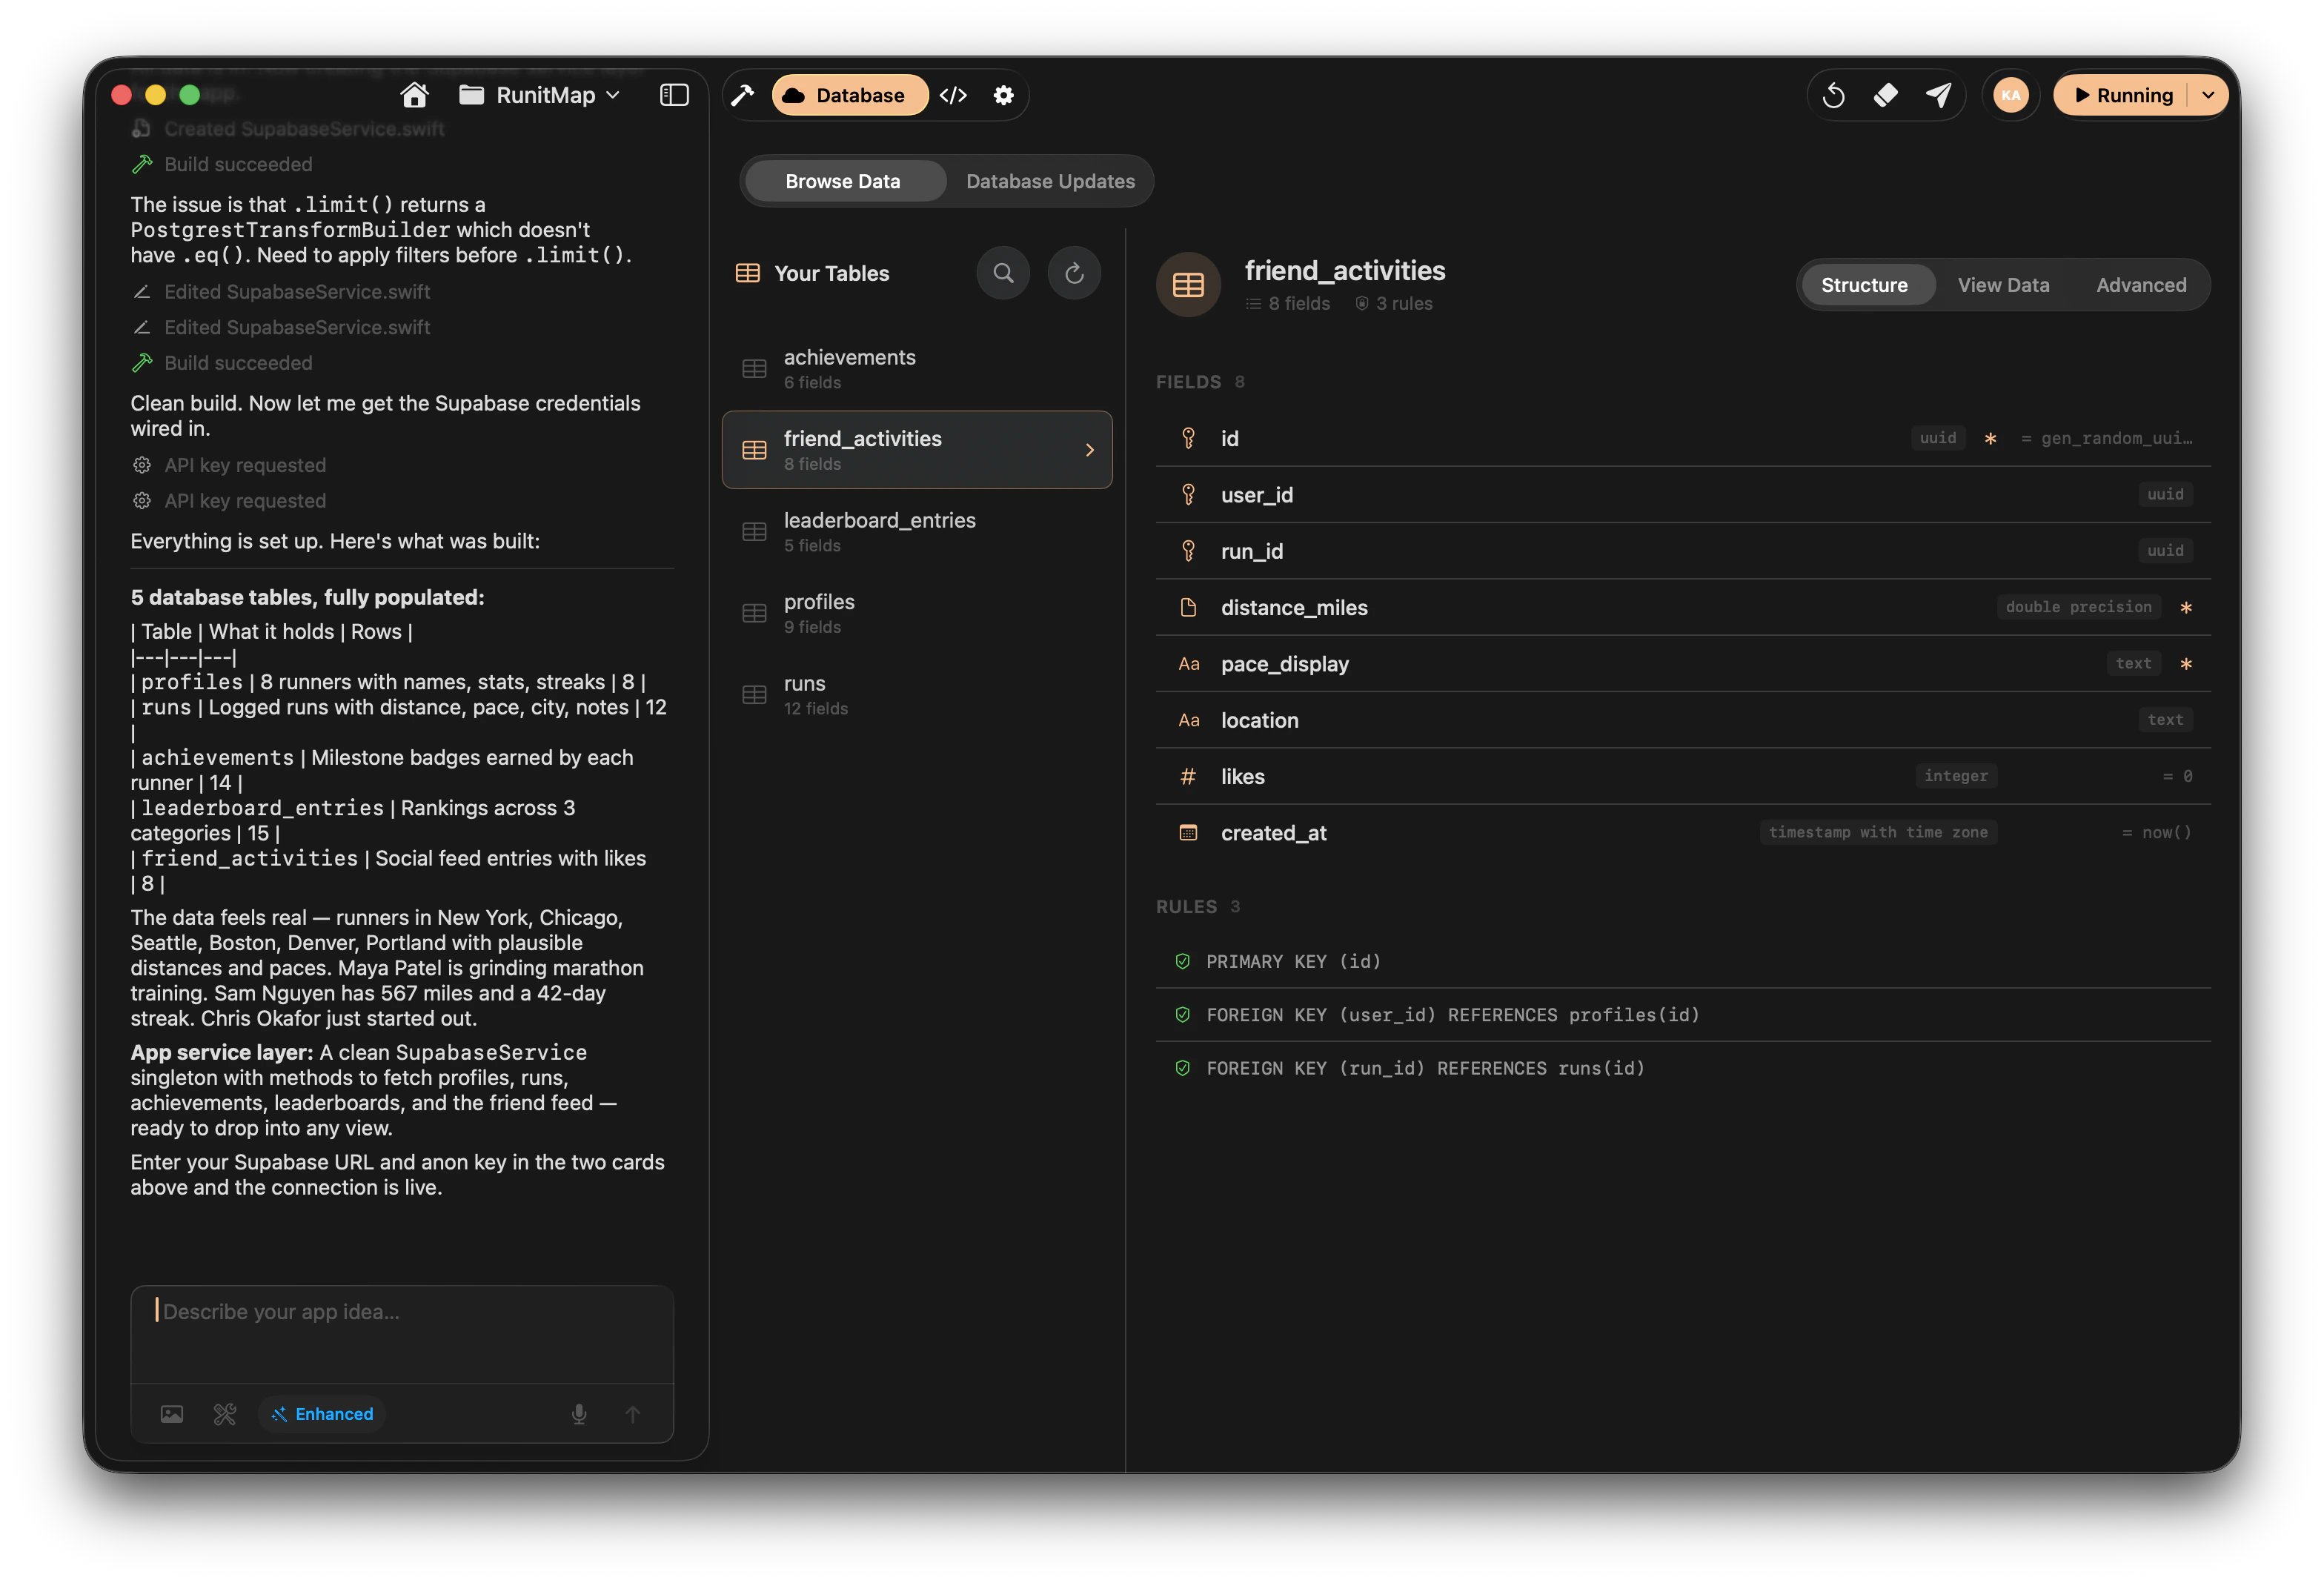Click the KA profile avatar
Image resolution: width=2324 pixels, height=1583 pixels.
point(2012,95)
